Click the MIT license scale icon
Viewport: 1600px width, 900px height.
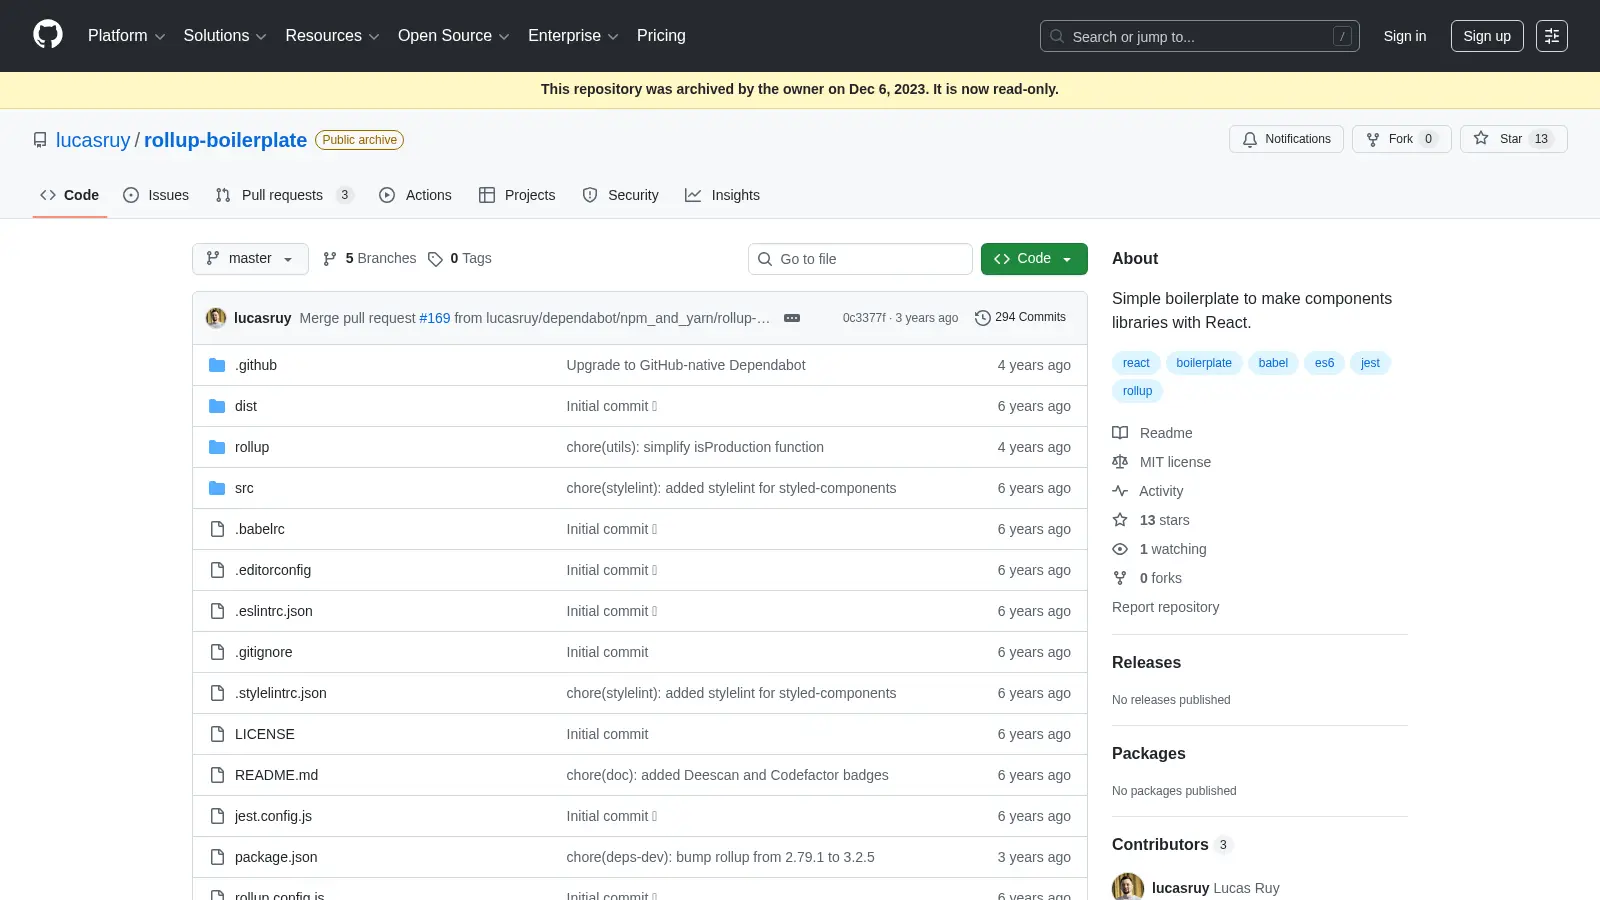coord(1120,462)
